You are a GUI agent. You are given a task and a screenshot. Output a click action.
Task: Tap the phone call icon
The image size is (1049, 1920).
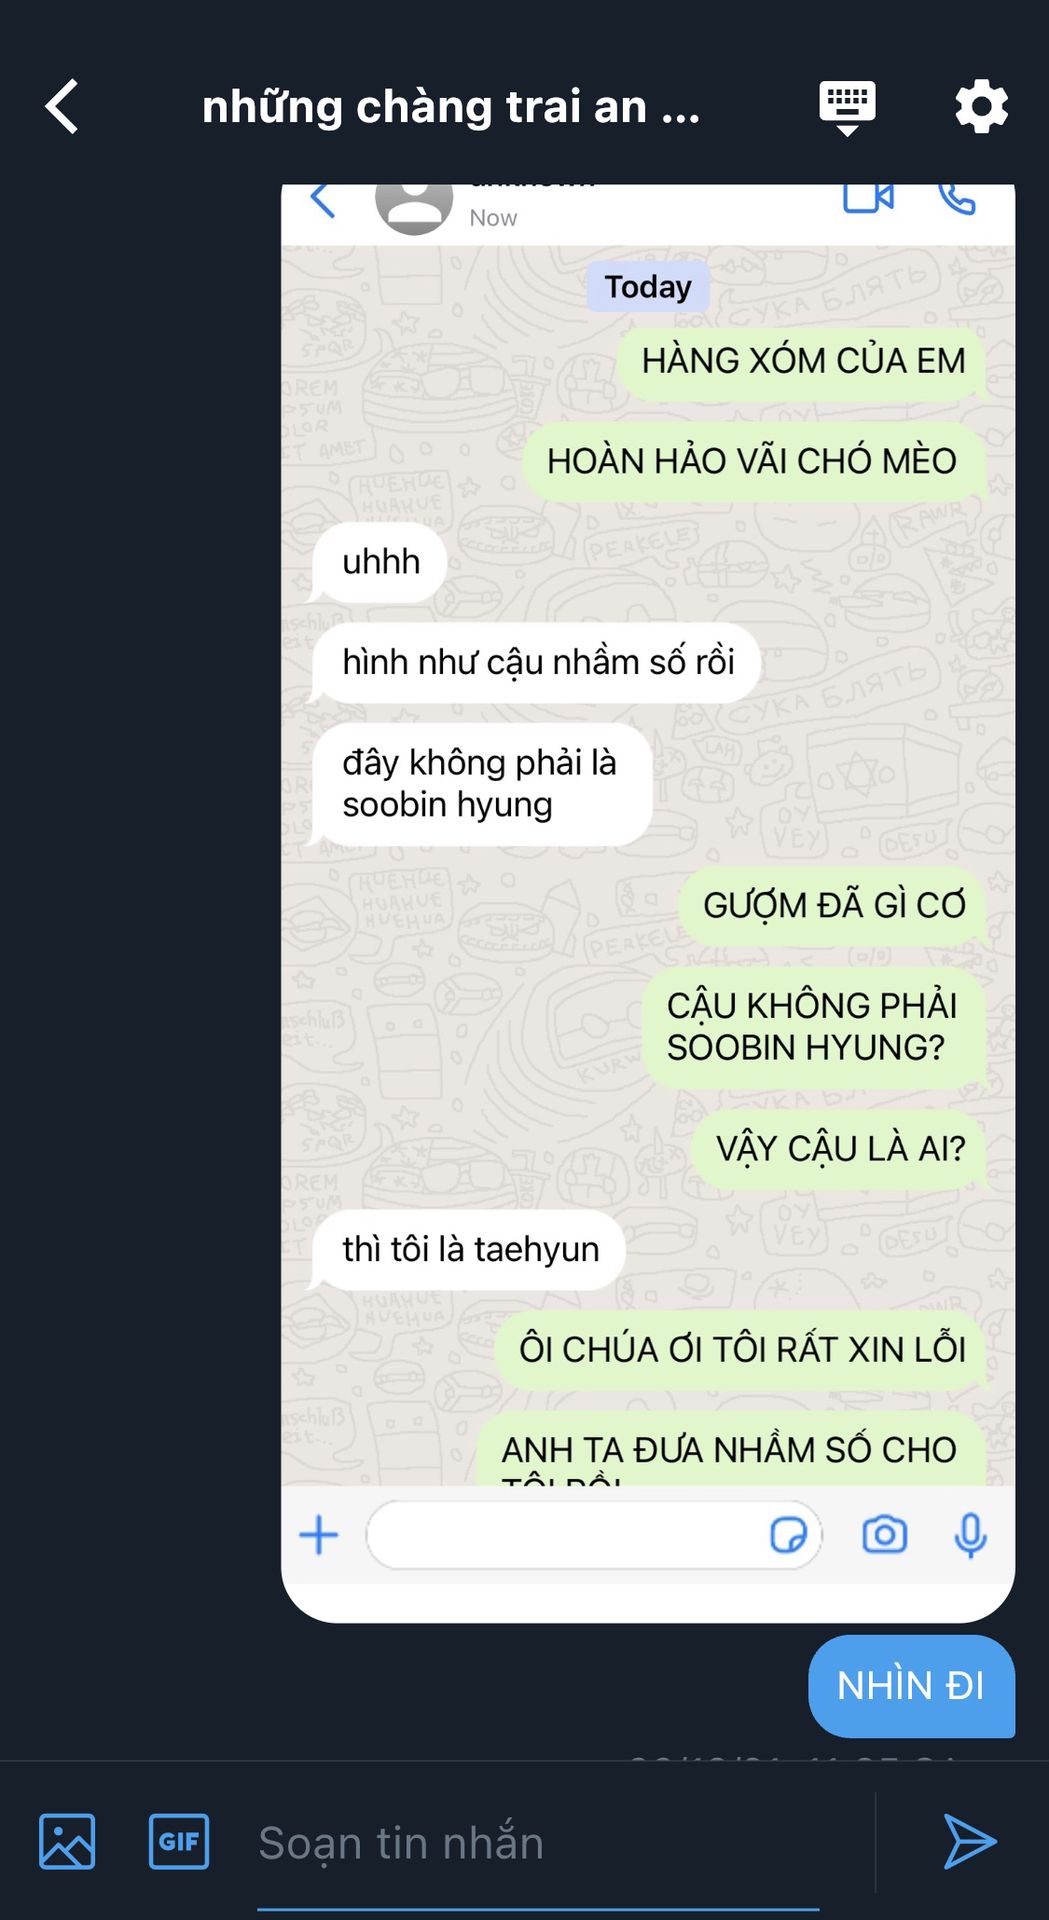pyautogui.click(x=957, y=198)
